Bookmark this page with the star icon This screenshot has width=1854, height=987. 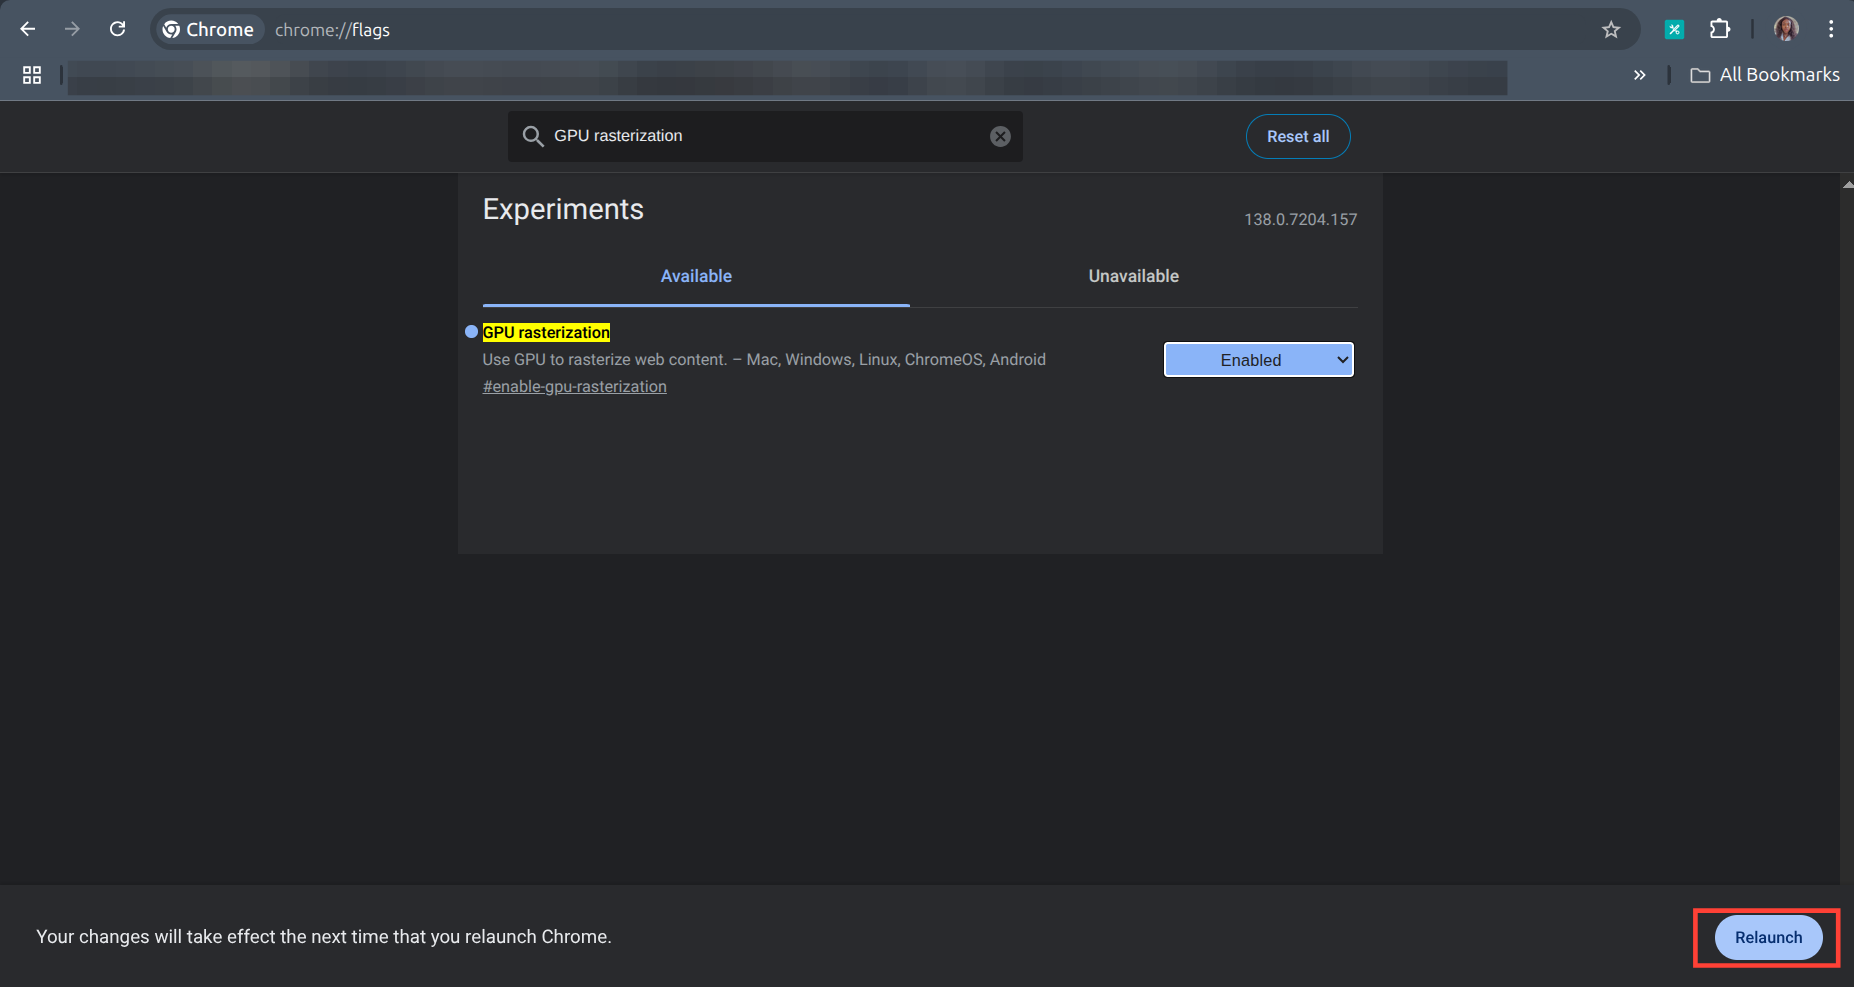(x=1610, y=30)
